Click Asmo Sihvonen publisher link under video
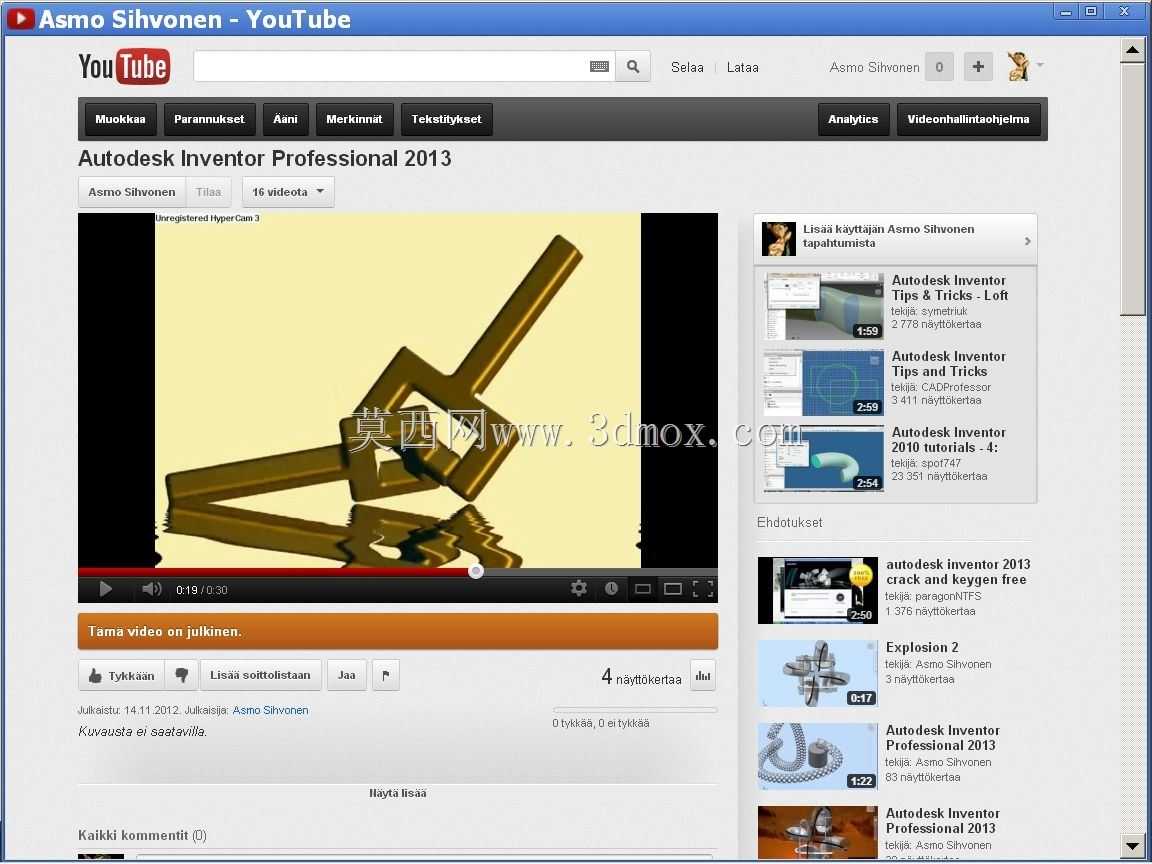Screen dimensions: 1152x864 [270, 710]
